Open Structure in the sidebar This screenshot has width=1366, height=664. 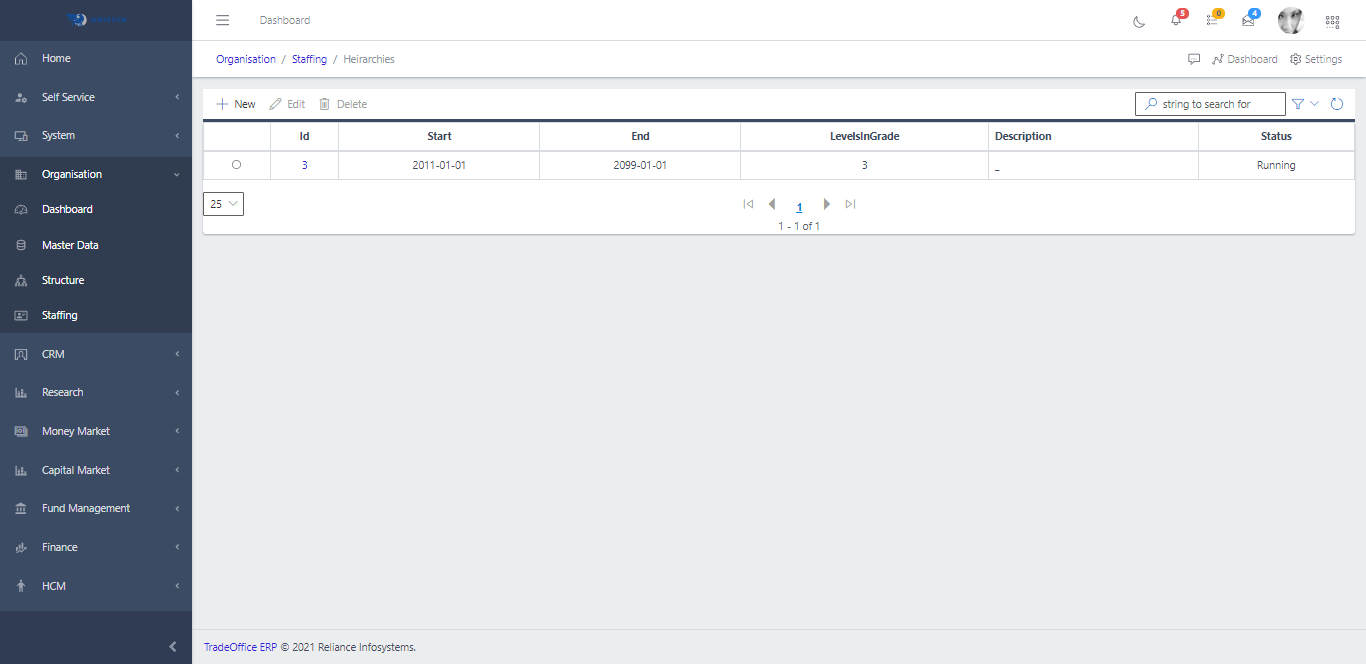click(63, 280)
